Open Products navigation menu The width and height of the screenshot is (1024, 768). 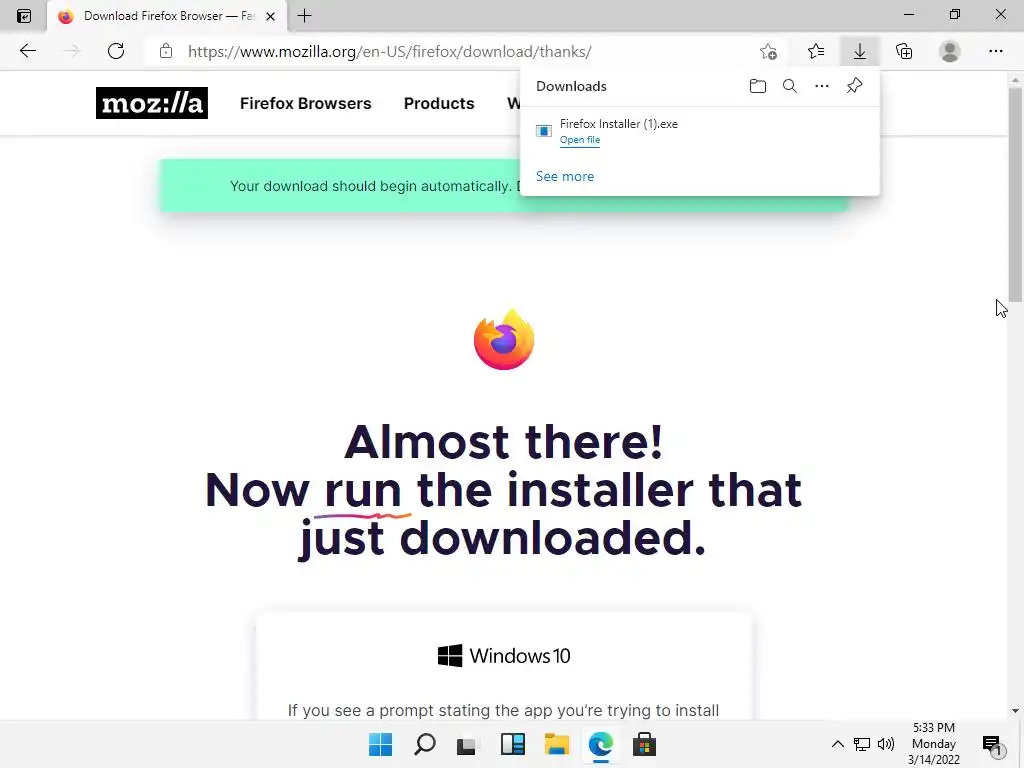tap(439, 103)
